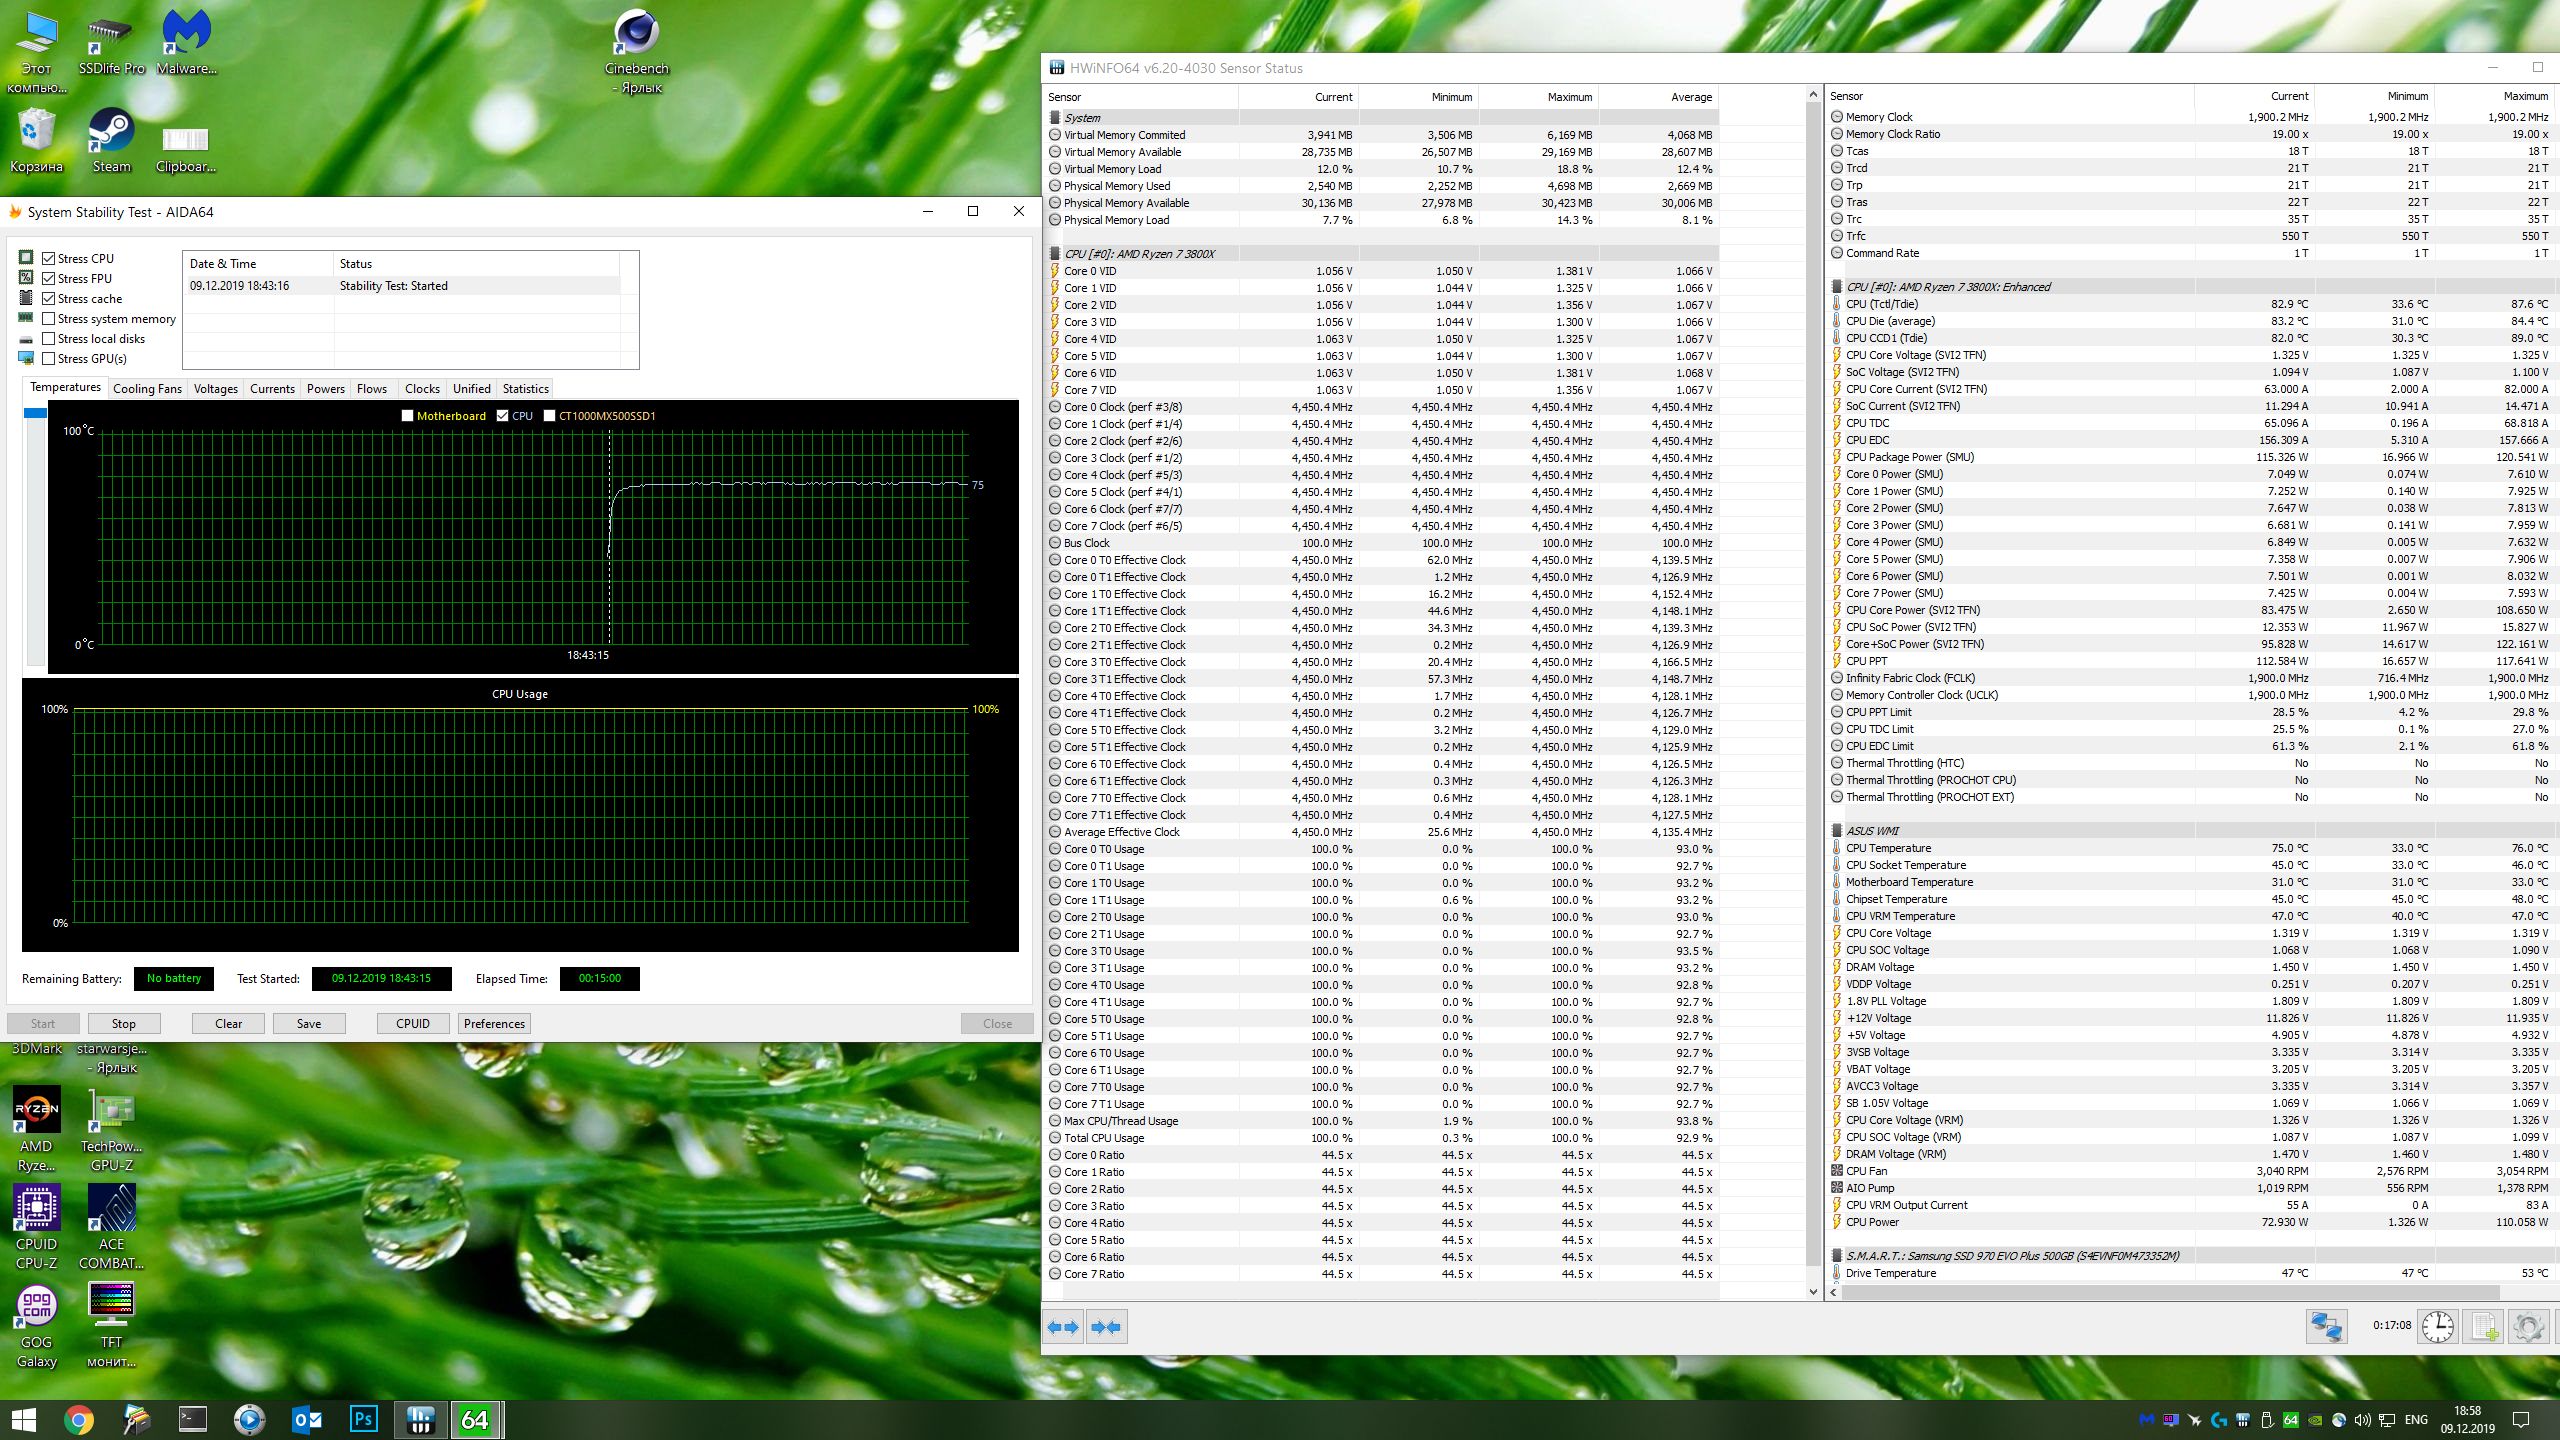This screenshot has height=1440, width=2560.
Task: Click the Preferences button
Action: click(494, 1023)
